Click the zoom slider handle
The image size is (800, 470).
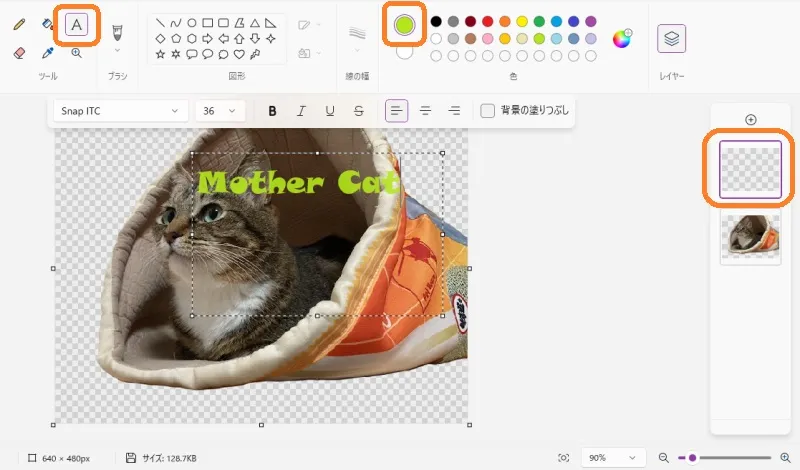pyautogui.click(x=692, y=458)
